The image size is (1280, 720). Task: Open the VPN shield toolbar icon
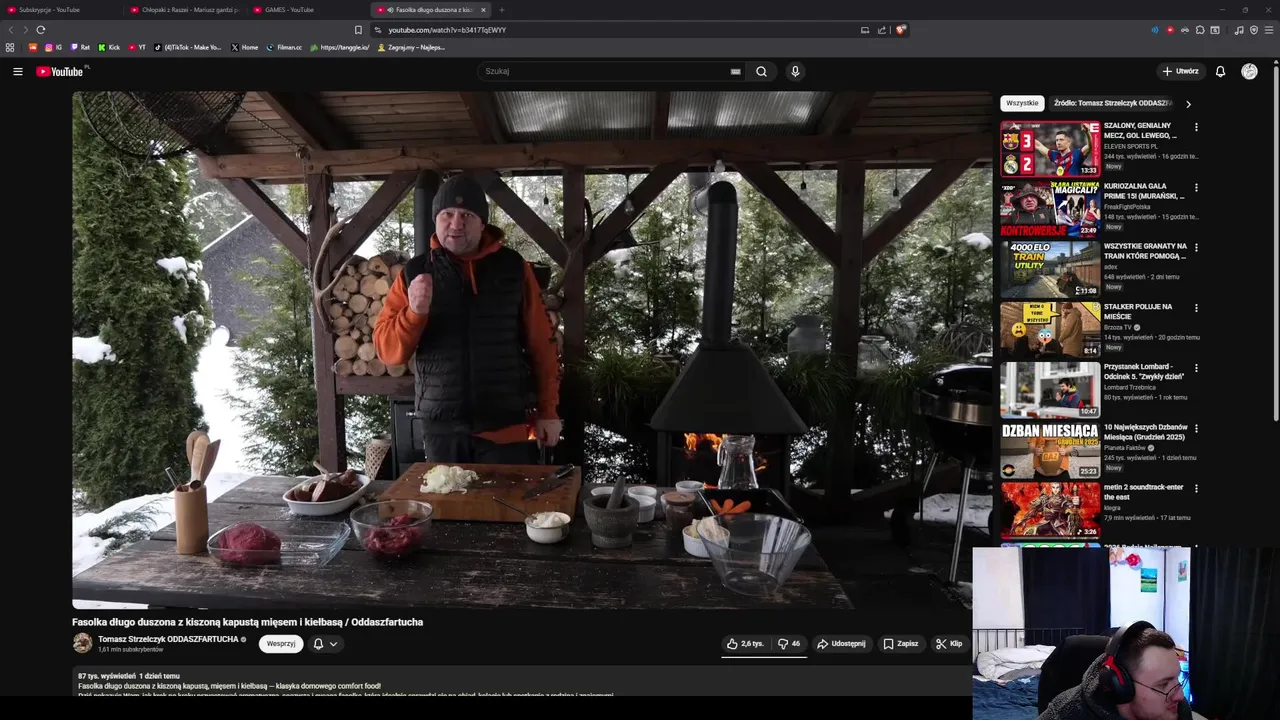click(x=1254, y=30)
